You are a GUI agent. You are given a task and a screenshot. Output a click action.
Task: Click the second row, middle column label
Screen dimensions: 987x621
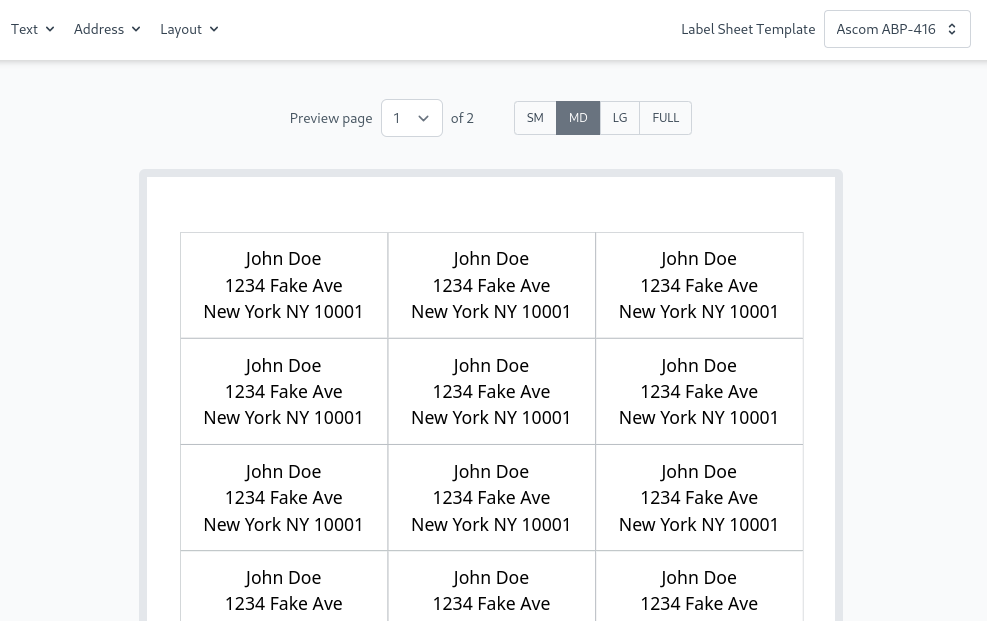[x=491, y=391]
